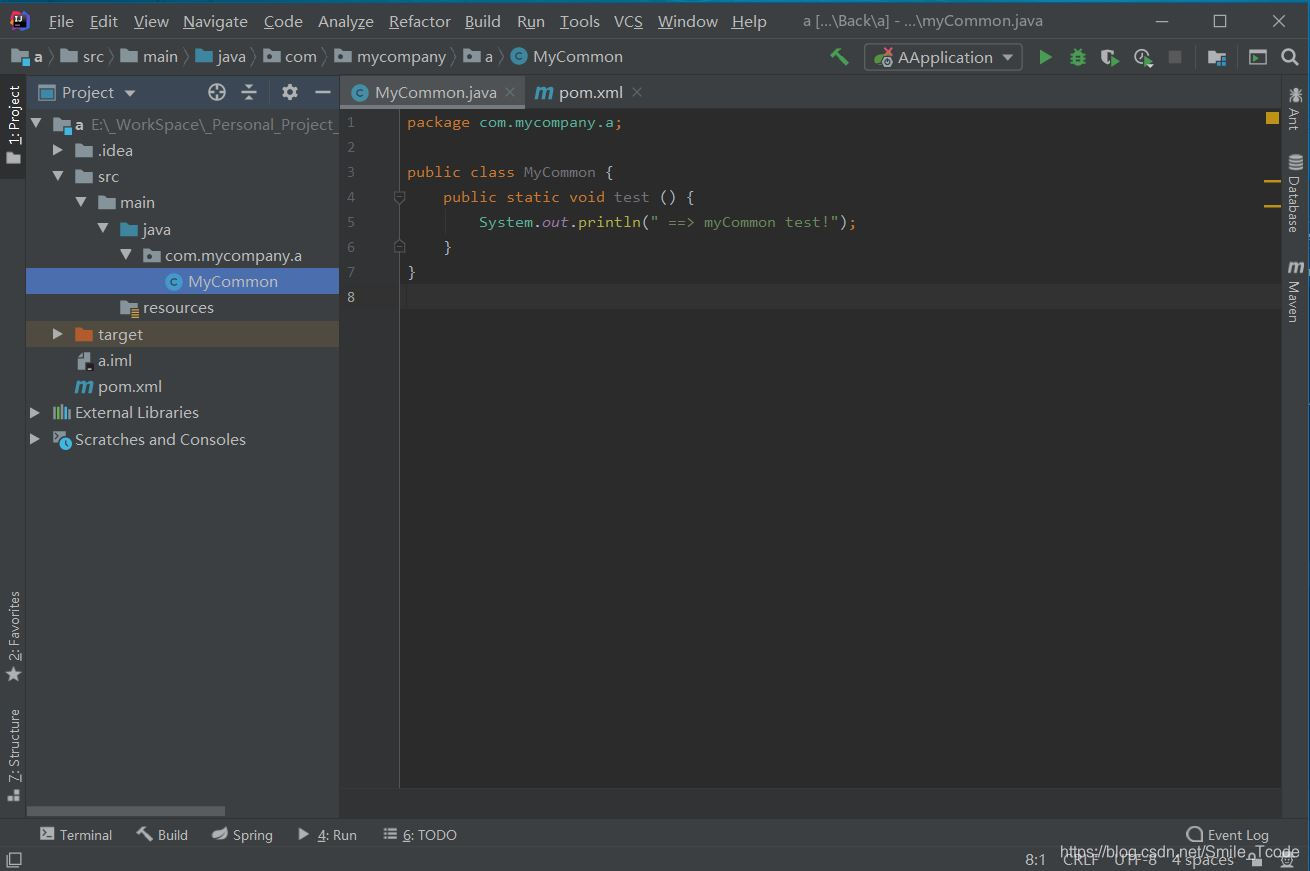Viewport: 1310px width, 871px height.
Task: Toggle the 1: Project tool window tab
Action: point(14,125)
